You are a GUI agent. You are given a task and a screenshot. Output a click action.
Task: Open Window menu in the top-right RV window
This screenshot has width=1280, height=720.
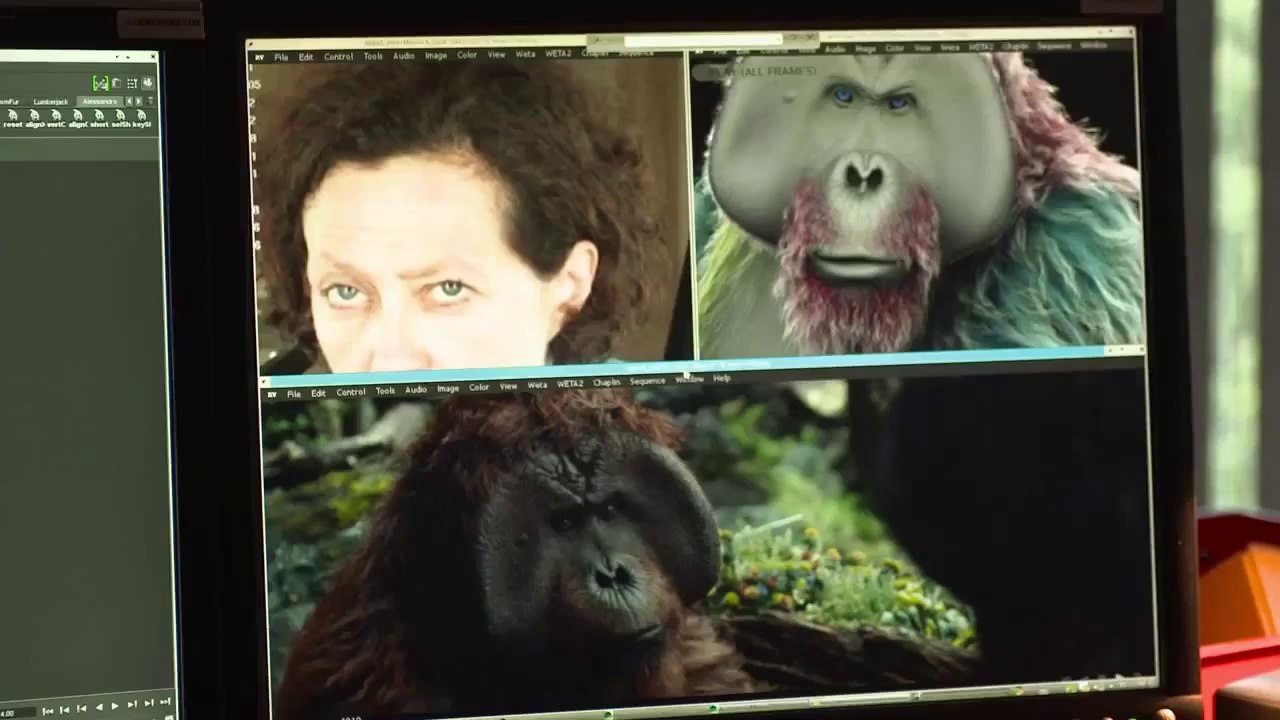click(1094, 45)
